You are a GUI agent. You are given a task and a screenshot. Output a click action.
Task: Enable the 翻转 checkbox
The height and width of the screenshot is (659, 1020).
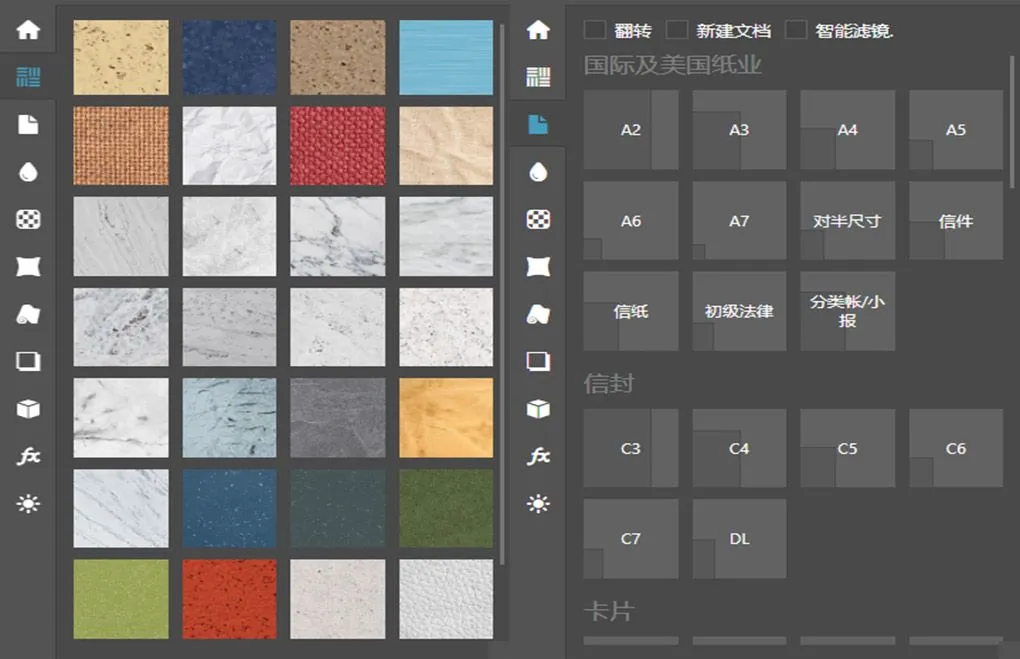pyautogui.click(x=595, y=30)
